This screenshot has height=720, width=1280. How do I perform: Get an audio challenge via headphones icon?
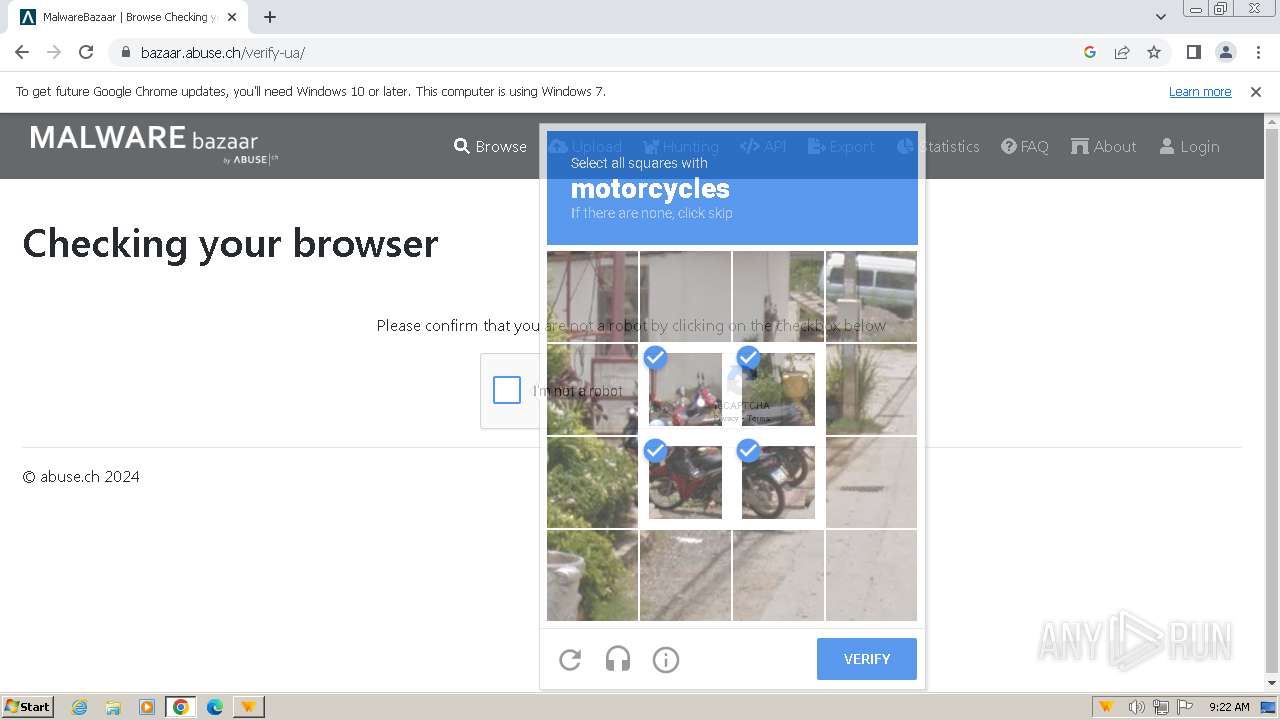(x=618, y=659)
